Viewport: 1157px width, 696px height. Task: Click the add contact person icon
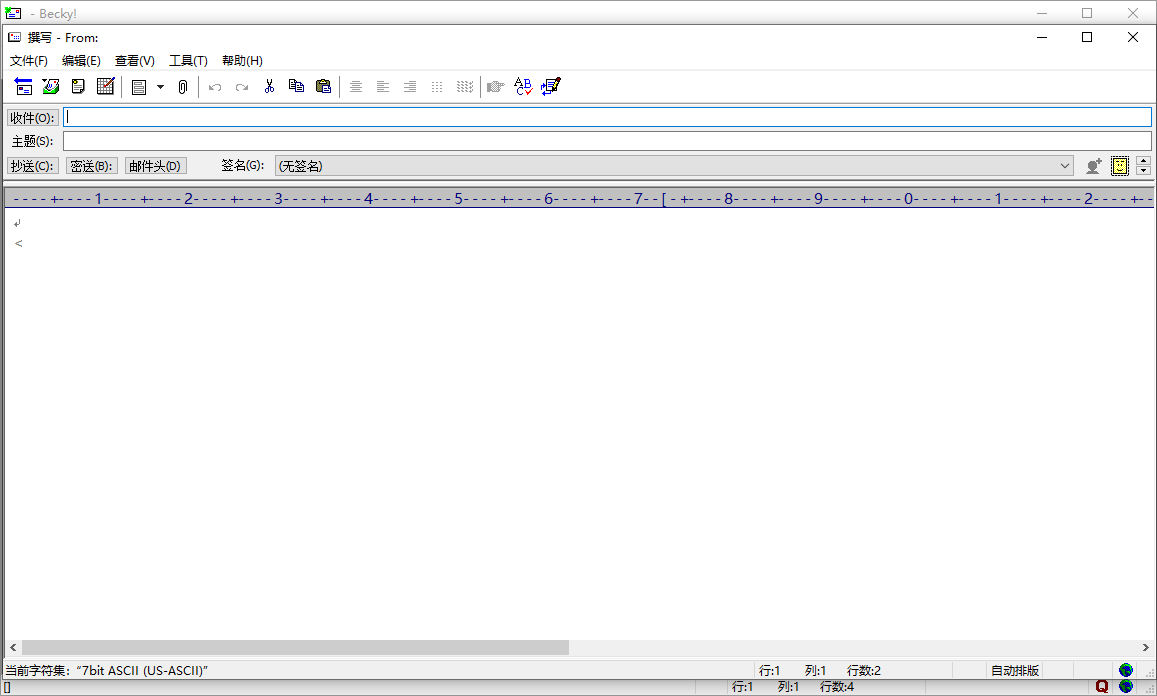pyautogui.click(x=1094, y=166)
